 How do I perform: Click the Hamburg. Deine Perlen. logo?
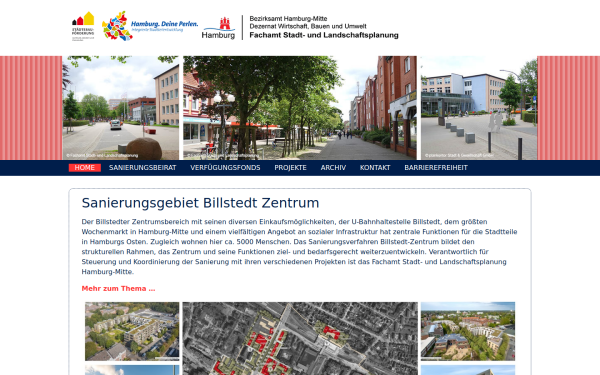point(150,26)
